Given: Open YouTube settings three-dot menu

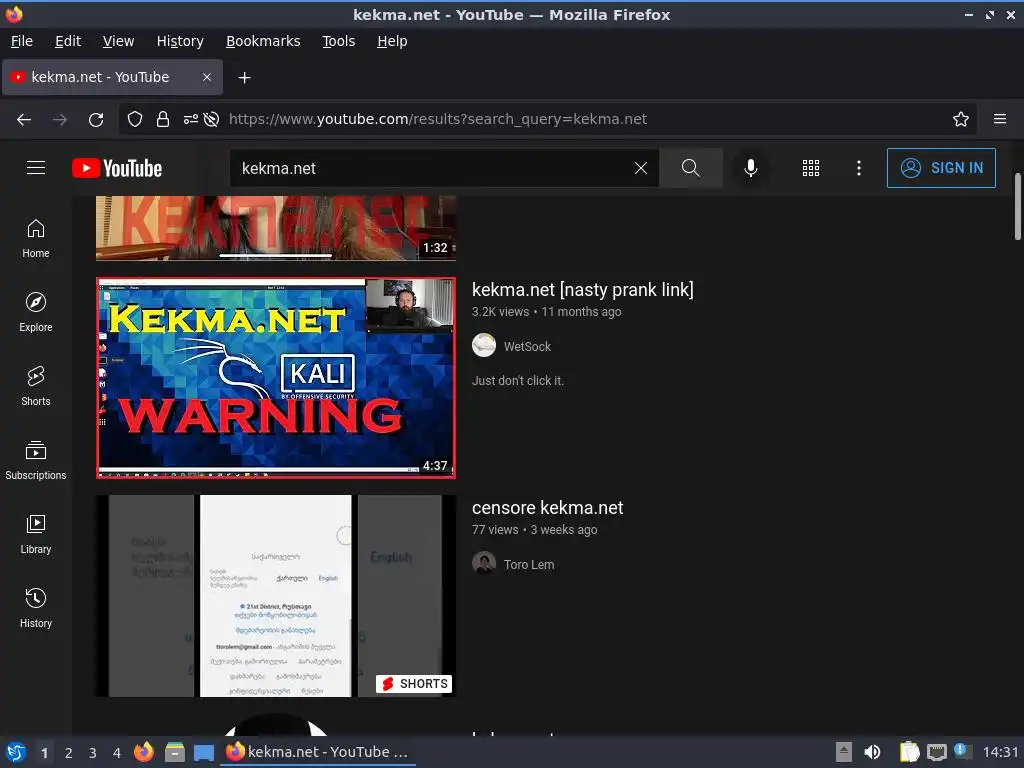Looking at the screenshot, I should pyautogui.click(x=859, y=168).
